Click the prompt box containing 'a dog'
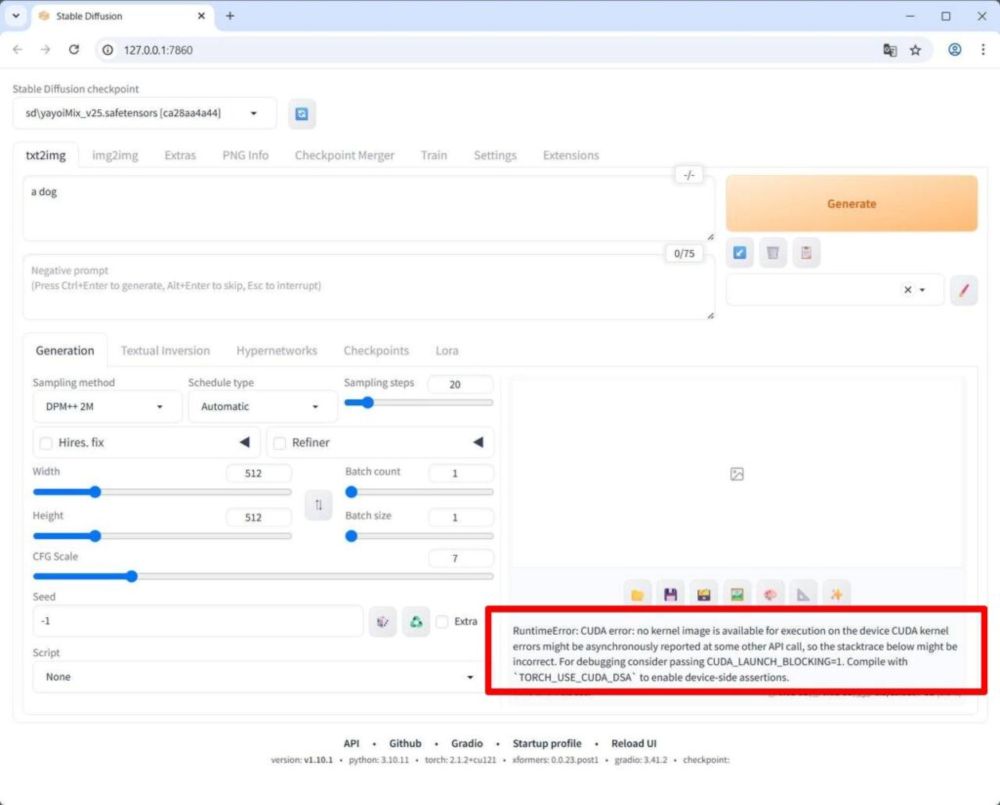The width and height of the screenshot is (1000, 805). 368,209
